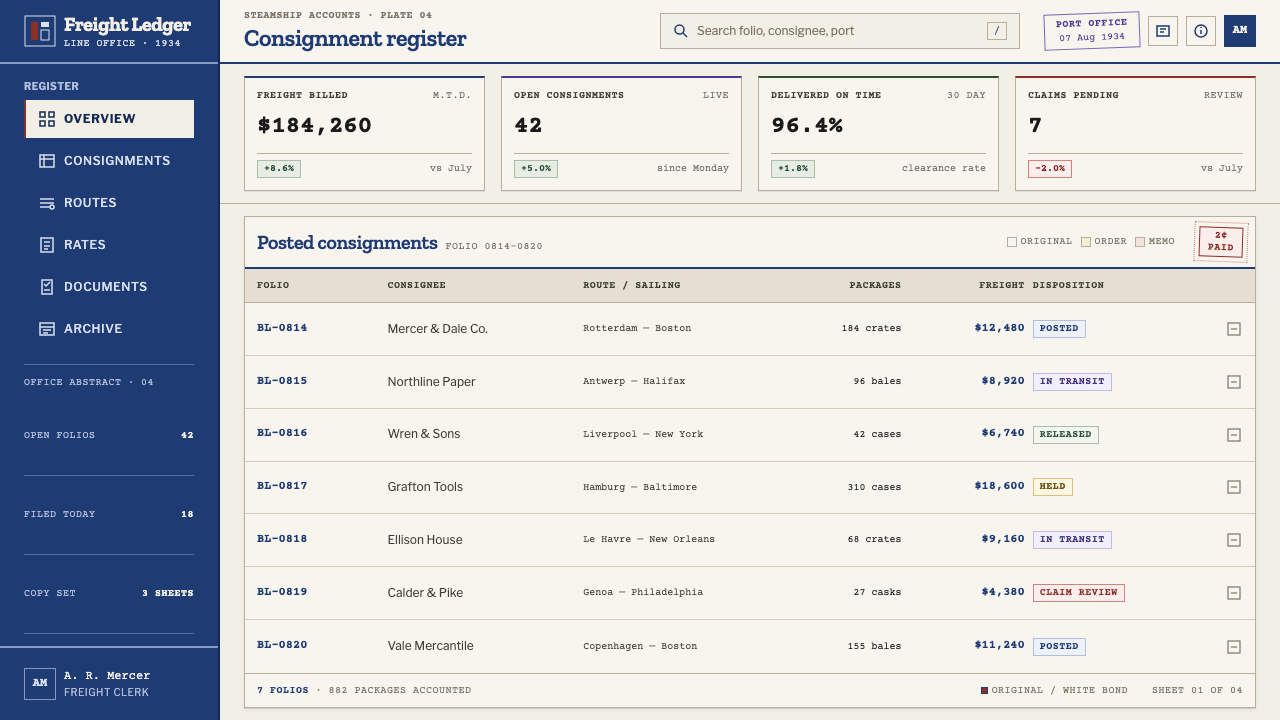
Task: Go to the Consignments menu item
Action: (109, 161)
